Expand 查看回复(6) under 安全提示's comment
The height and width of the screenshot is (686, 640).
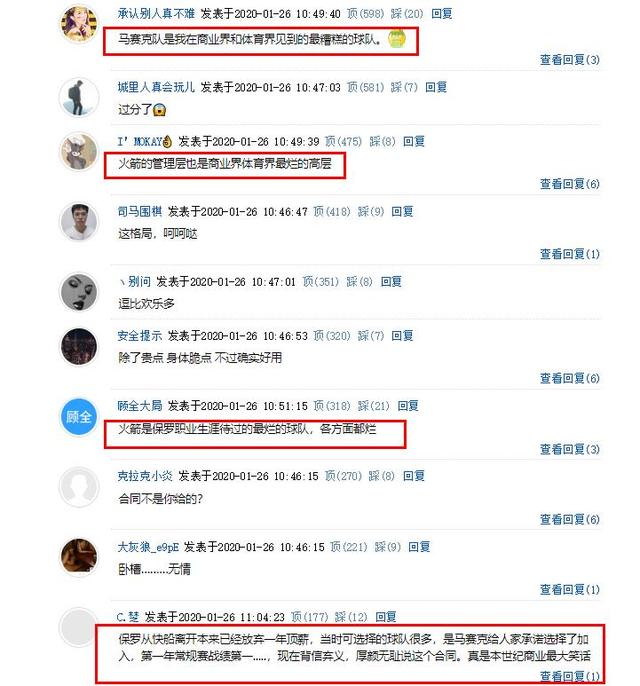pyautogui.click(x=570, y=378)
